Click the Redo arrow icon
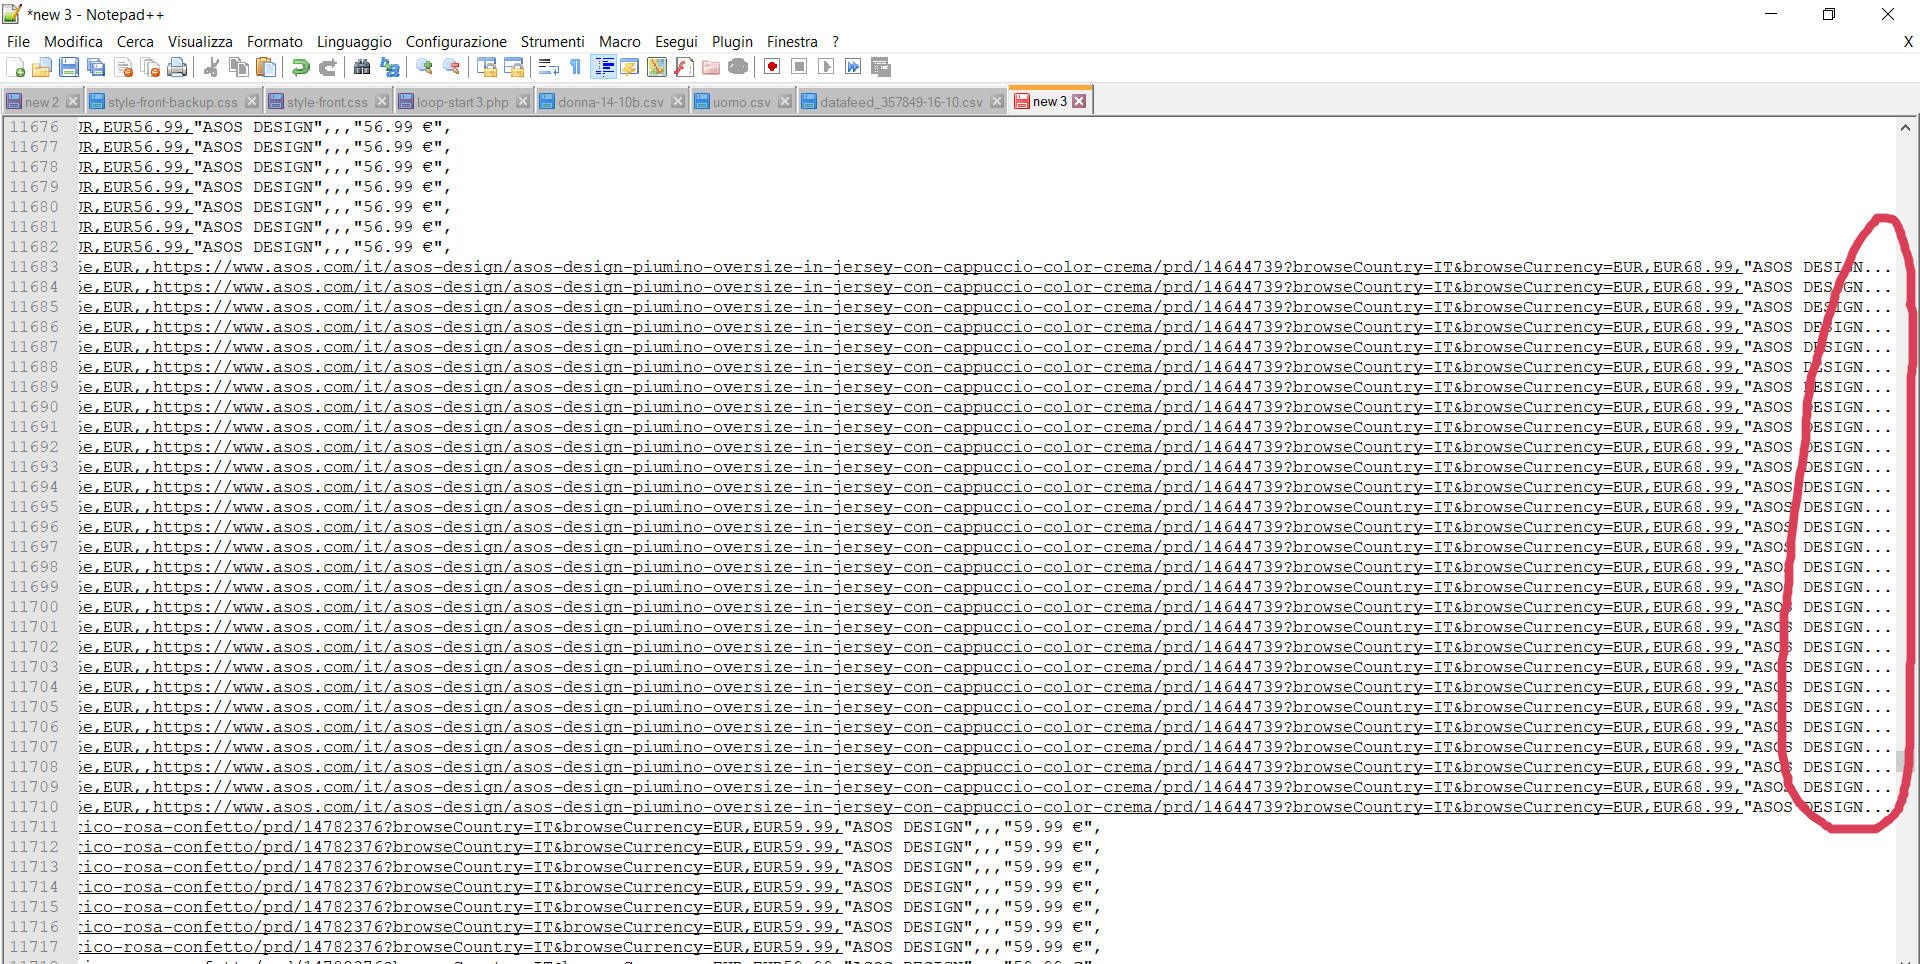Screen dimensions: 1920x964 point(327,67)
